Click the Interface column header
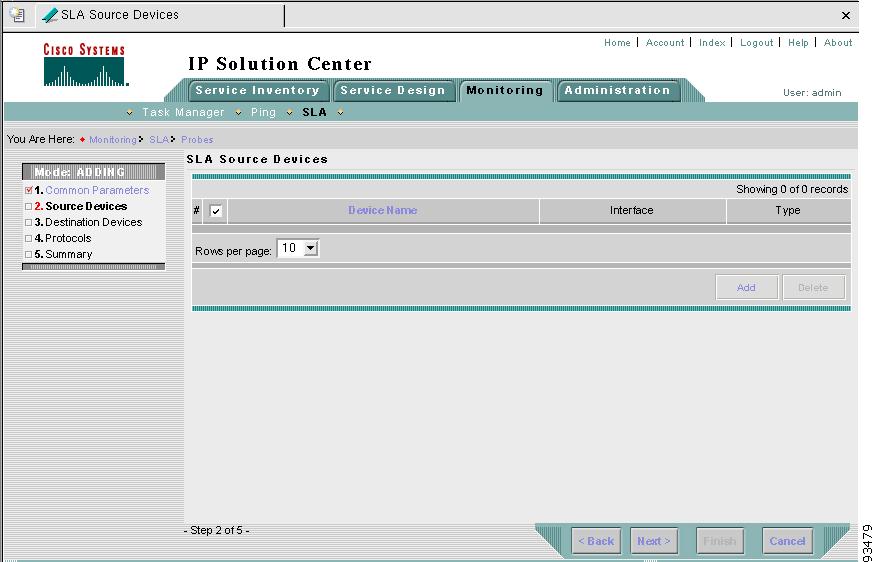 (632, 210)
